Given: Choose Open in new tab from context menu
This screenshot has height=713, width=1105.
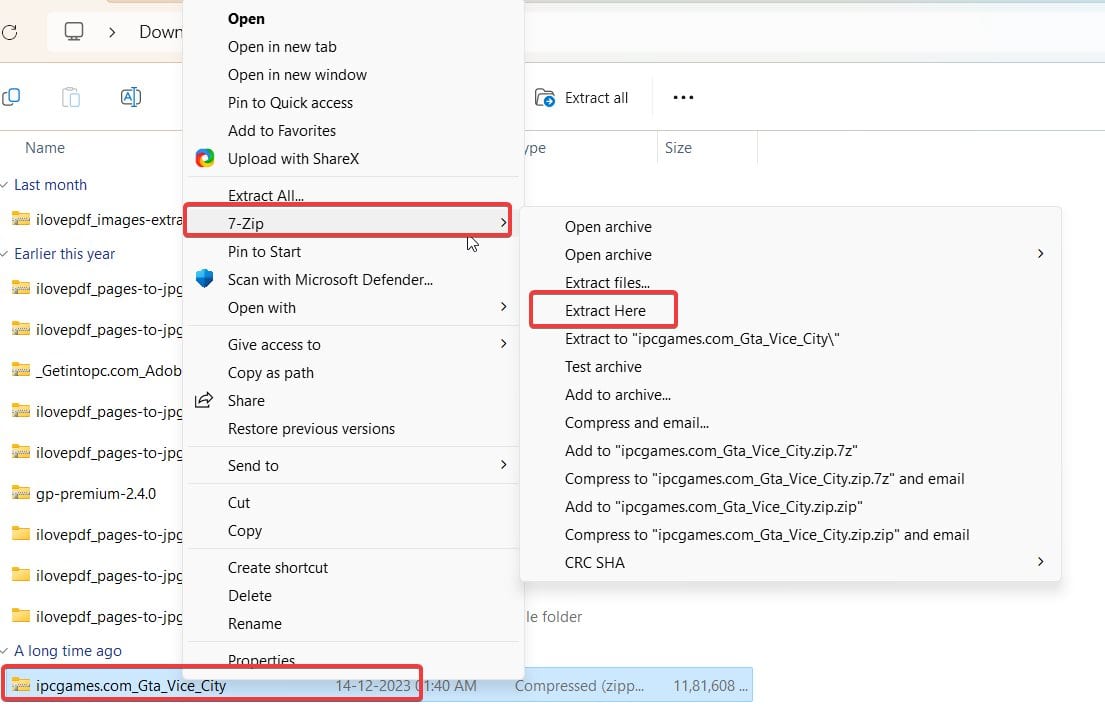Looking at the screenshot, I should [x=281, y=46].
